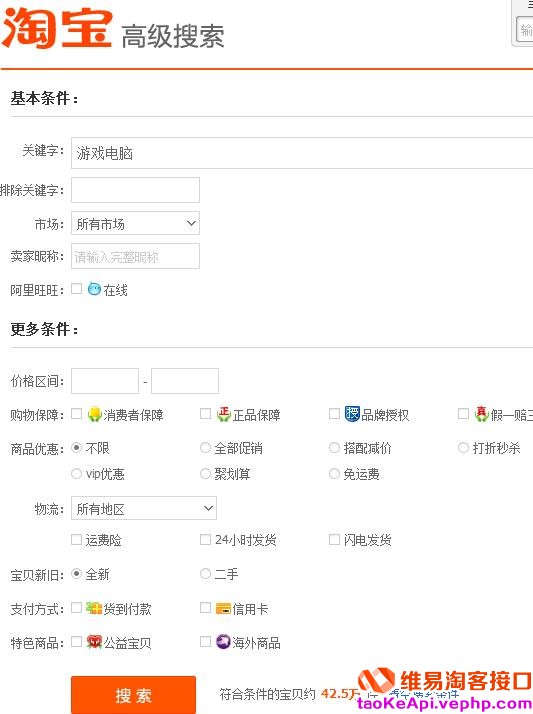Viewport: 533px width, 714px height.
Task: Click the credit card (信用卡) icon
Action: click(223, 608)
